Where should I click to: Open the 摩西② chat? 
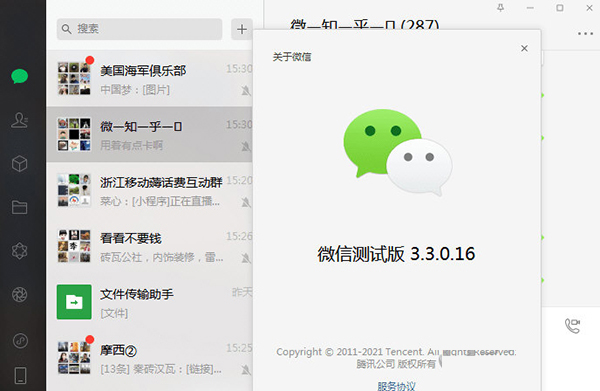149,358
